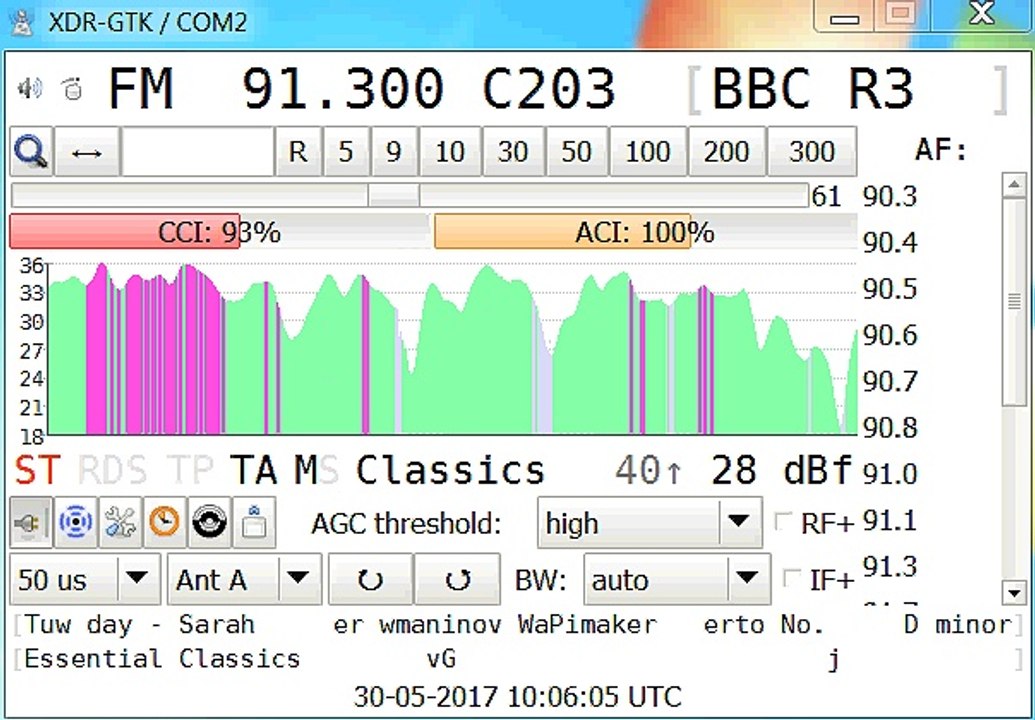Click the frequency entry field
Screen dimensions: 1035x720
click(x=197, y=152)
